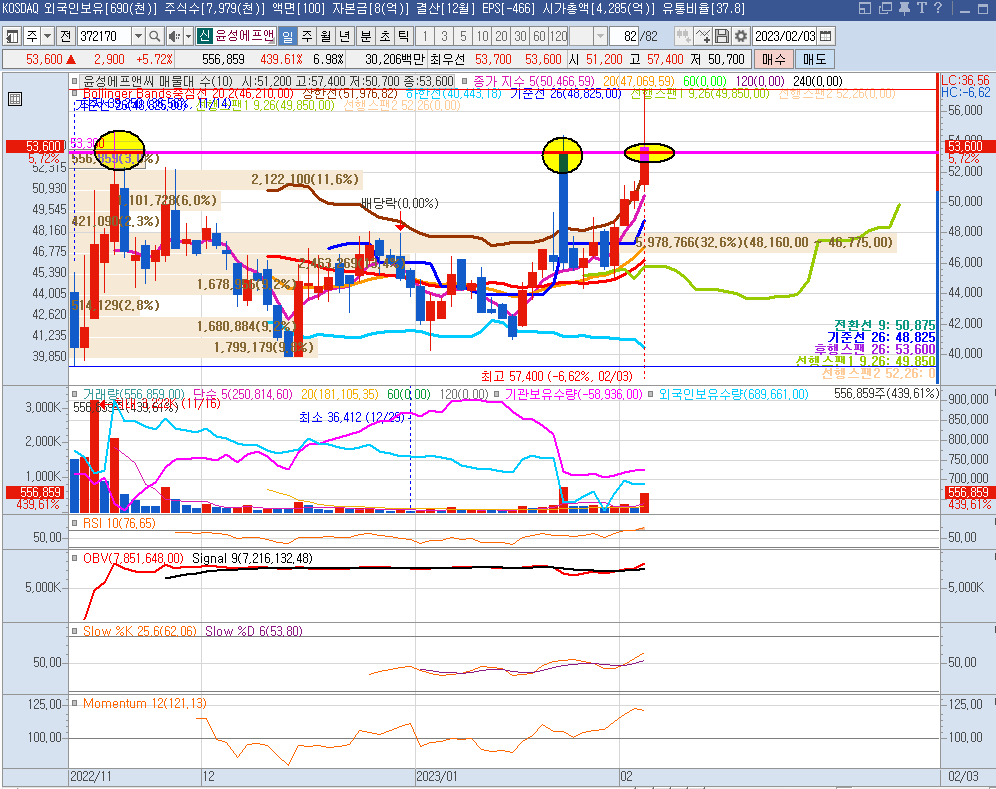The width and height of the screenshot is (996, 789).
Task: Click the speaker sound alert icon
Action: 174,36
